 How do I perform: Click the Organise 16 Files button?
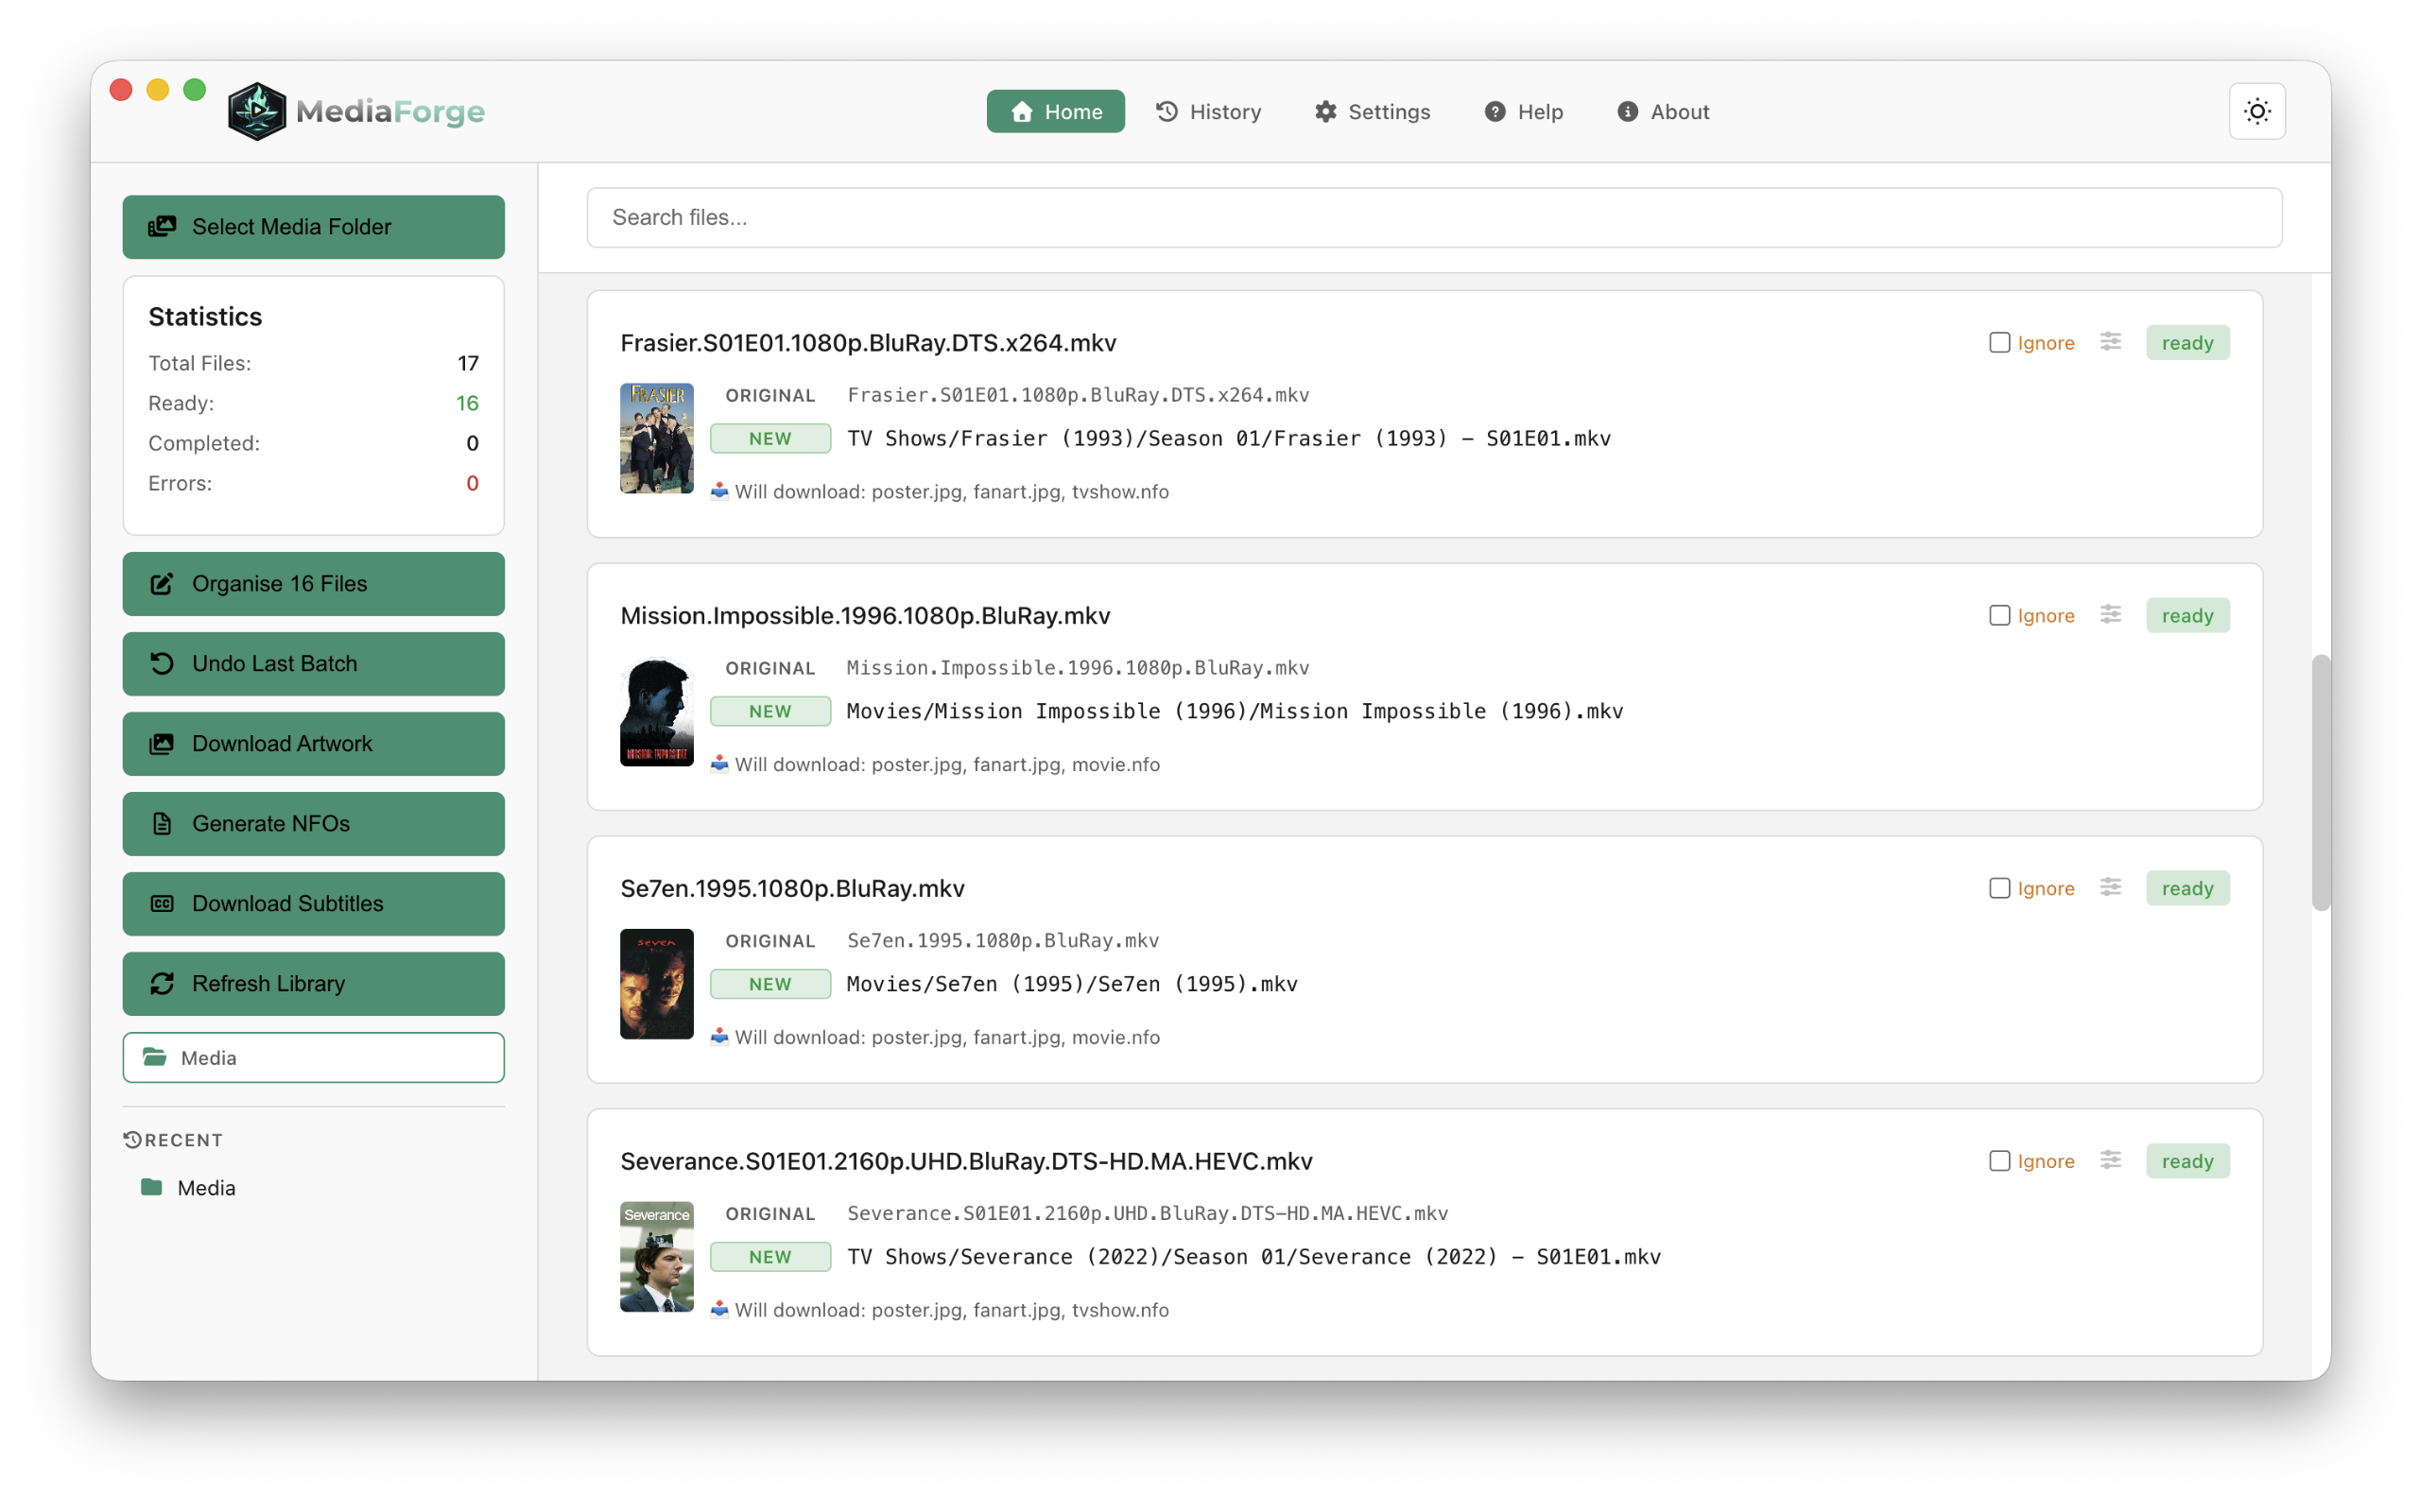coord(312,583)
